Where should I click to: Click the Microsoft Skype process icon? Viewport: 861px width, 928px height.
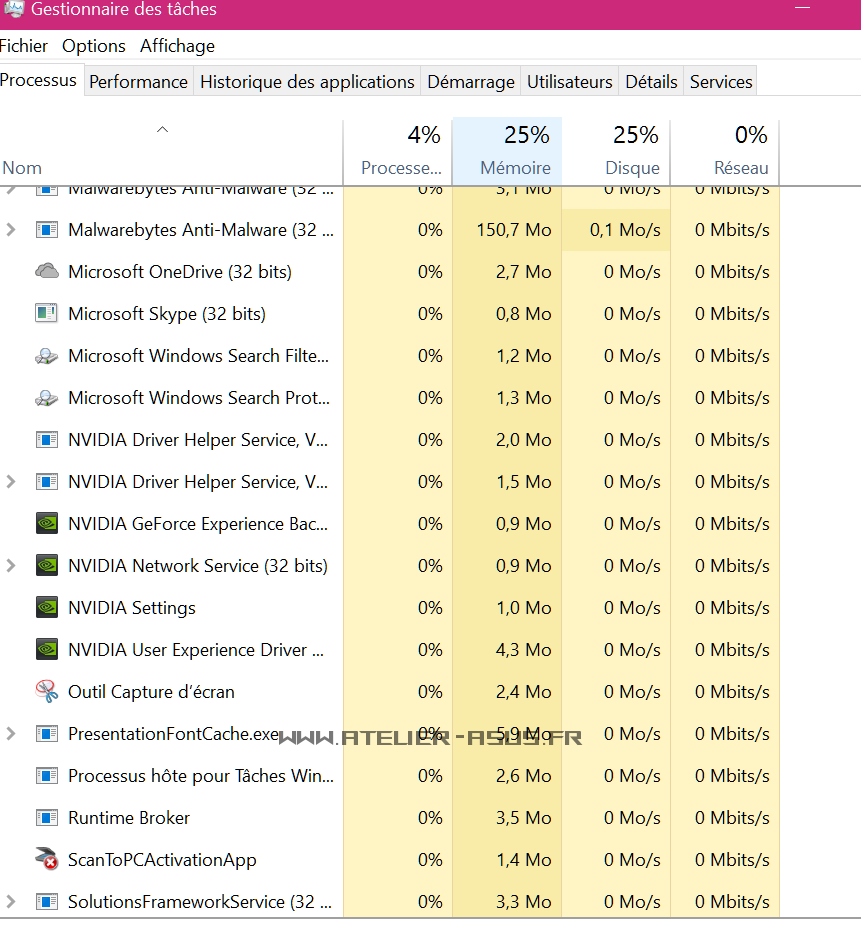46,313
